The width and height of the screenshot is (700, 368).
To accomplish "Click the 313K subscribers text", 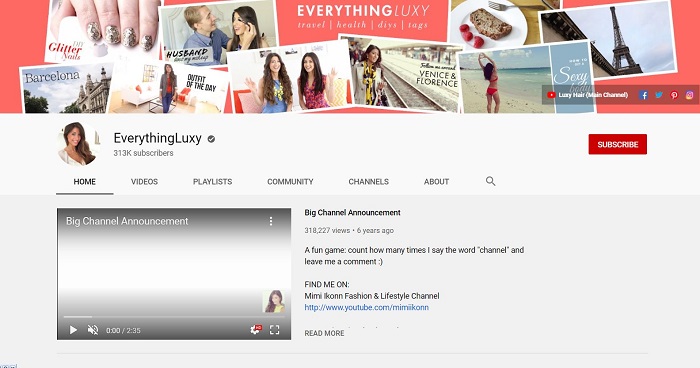I will pos(143,153).
